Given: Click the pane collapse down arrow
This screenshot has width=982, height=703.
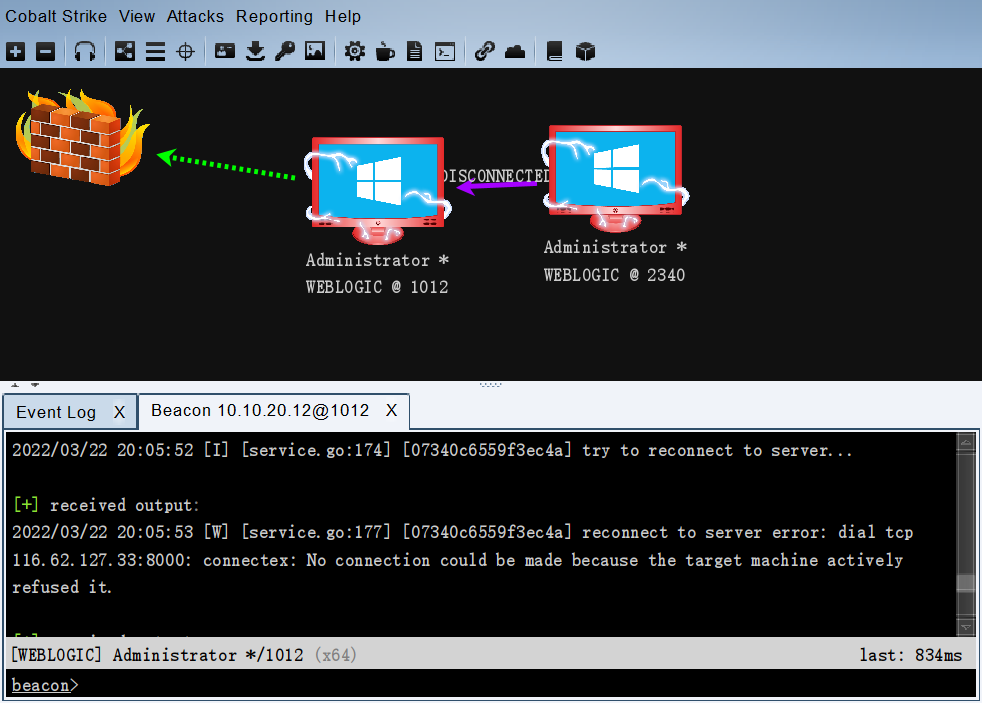Looking at the screenshot, I should click(x=35, y=384).
